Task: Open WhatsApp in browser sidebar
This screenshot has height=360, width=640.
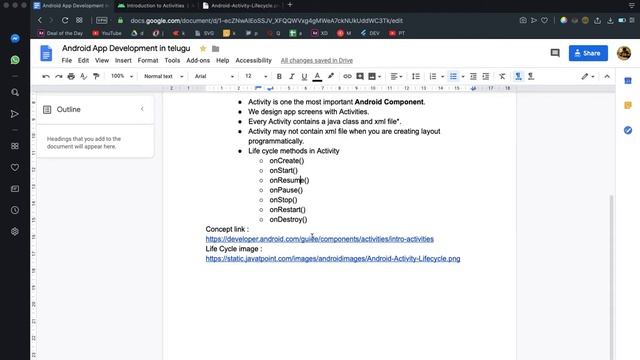Action: point(15,60)
